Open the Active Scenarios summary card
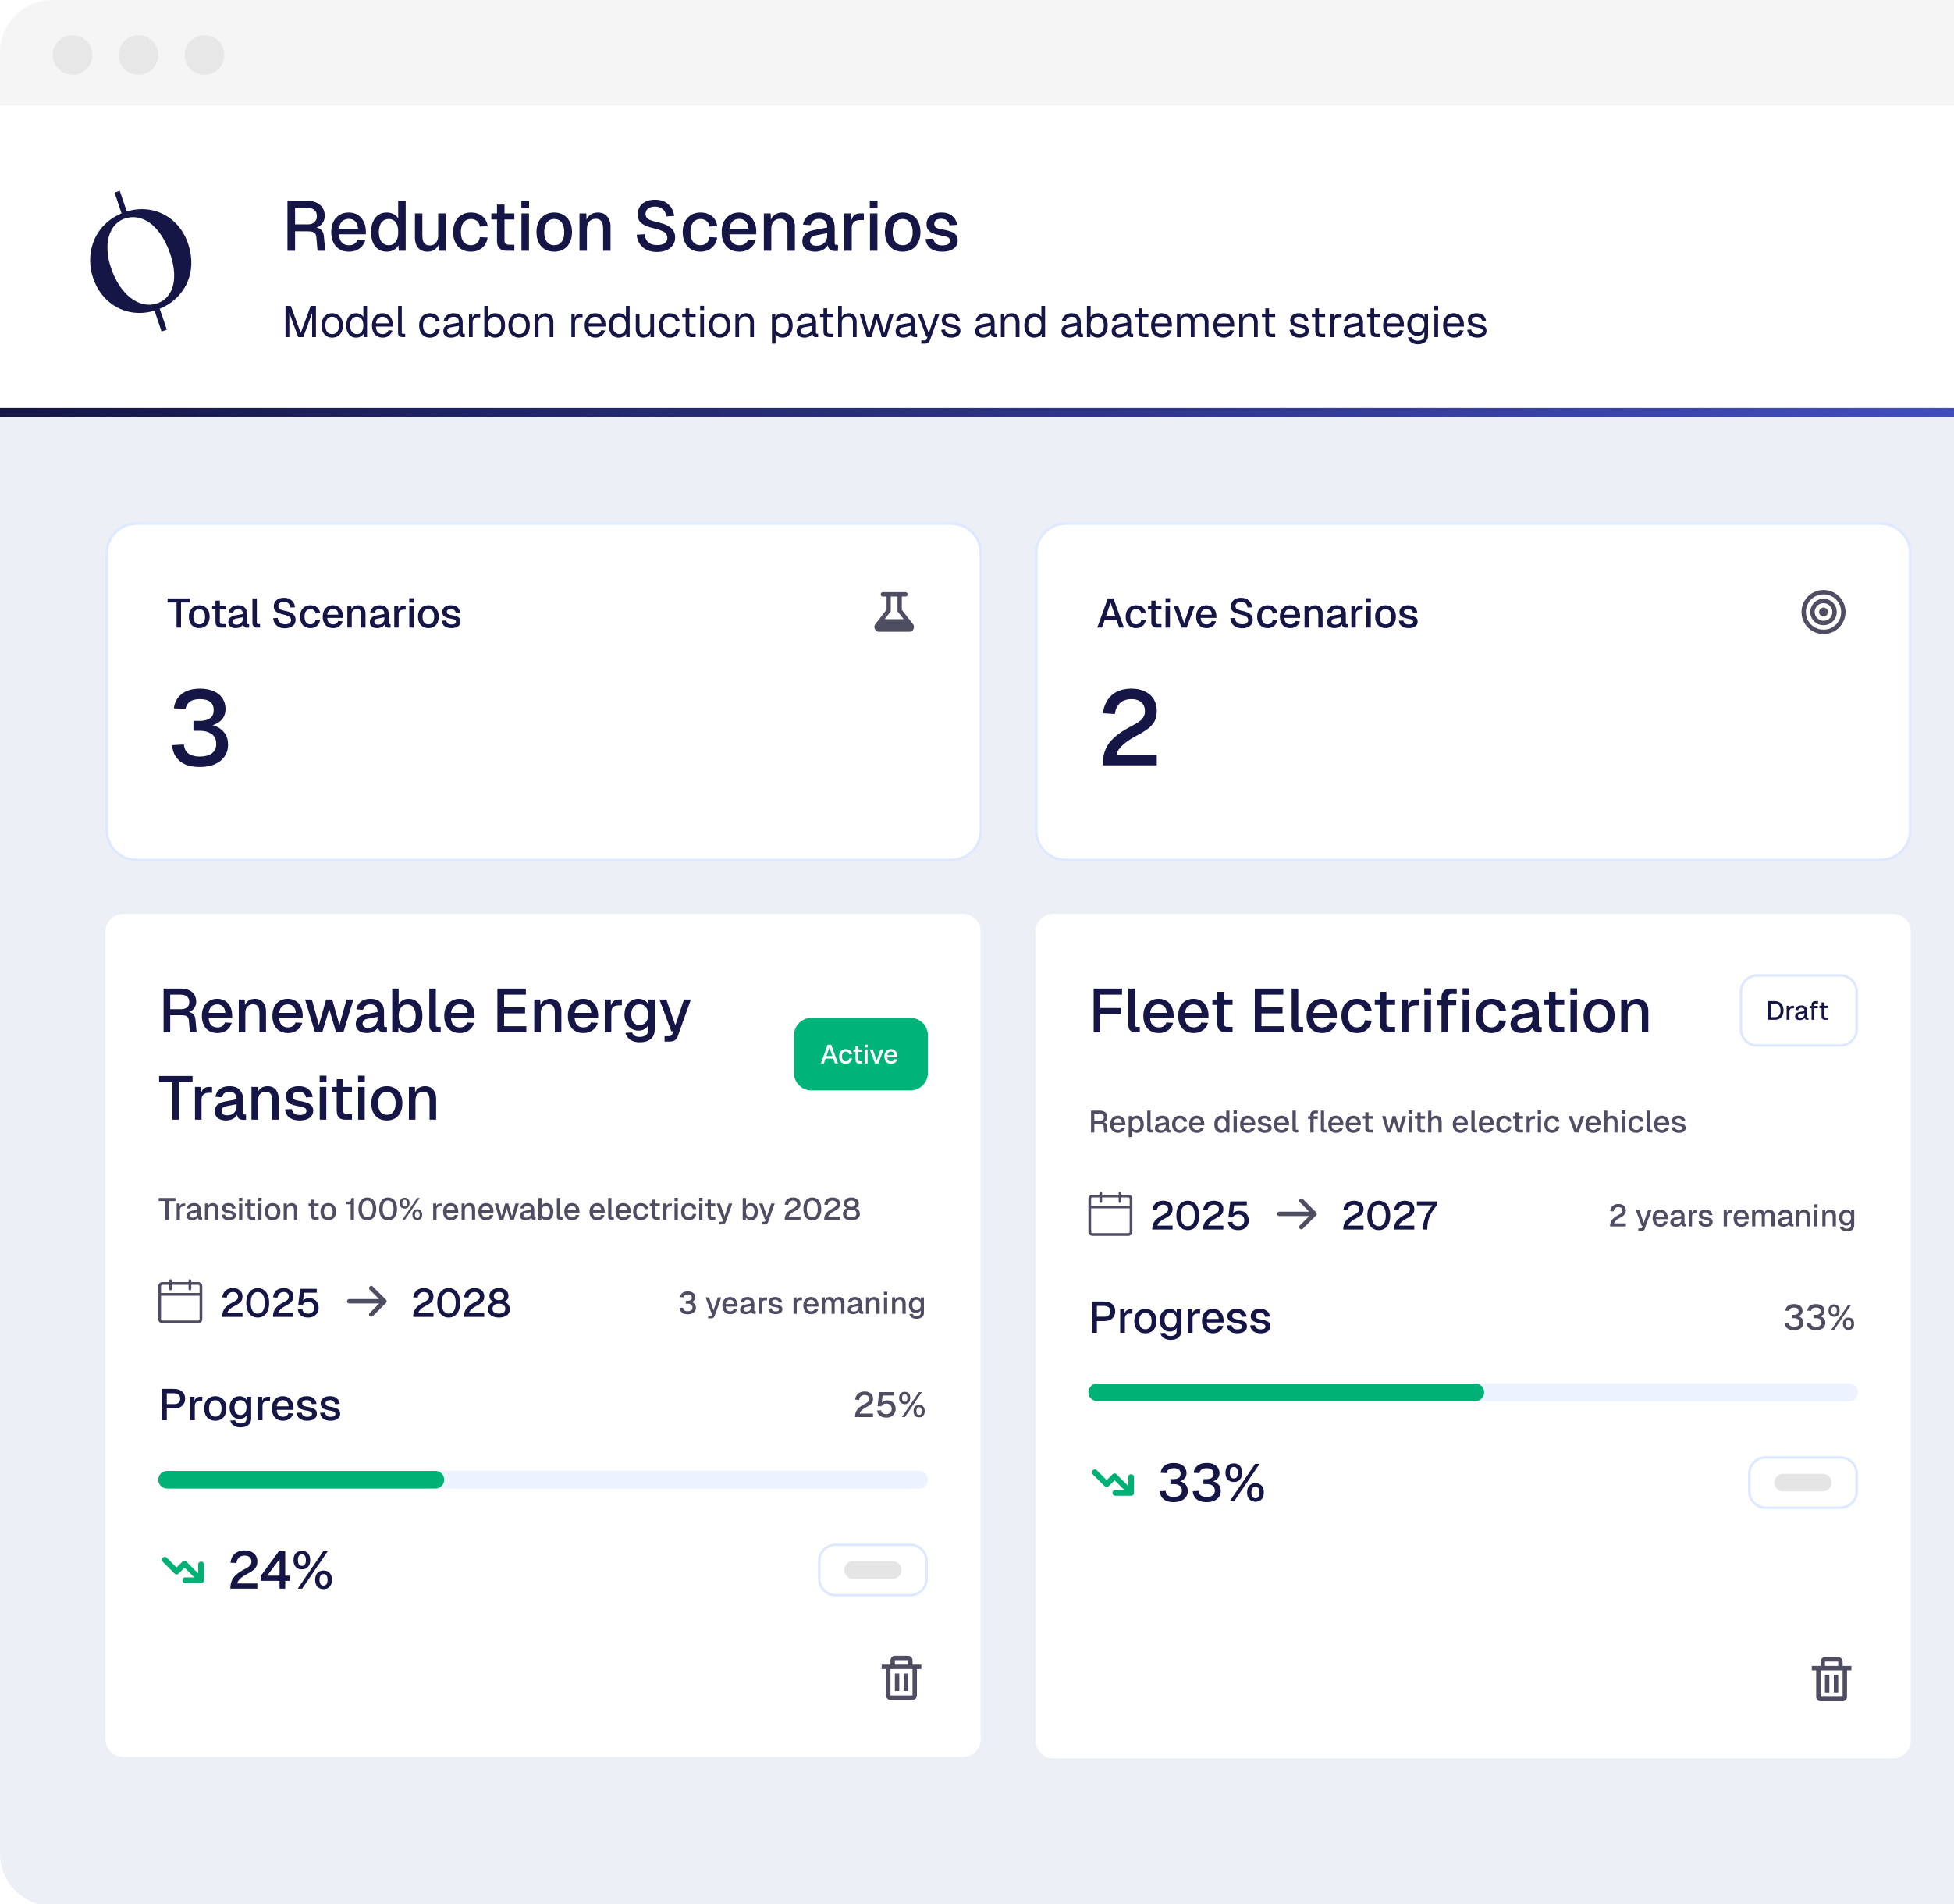1954x1904 pixels. pyautogui.click(x=1472, y=691)
